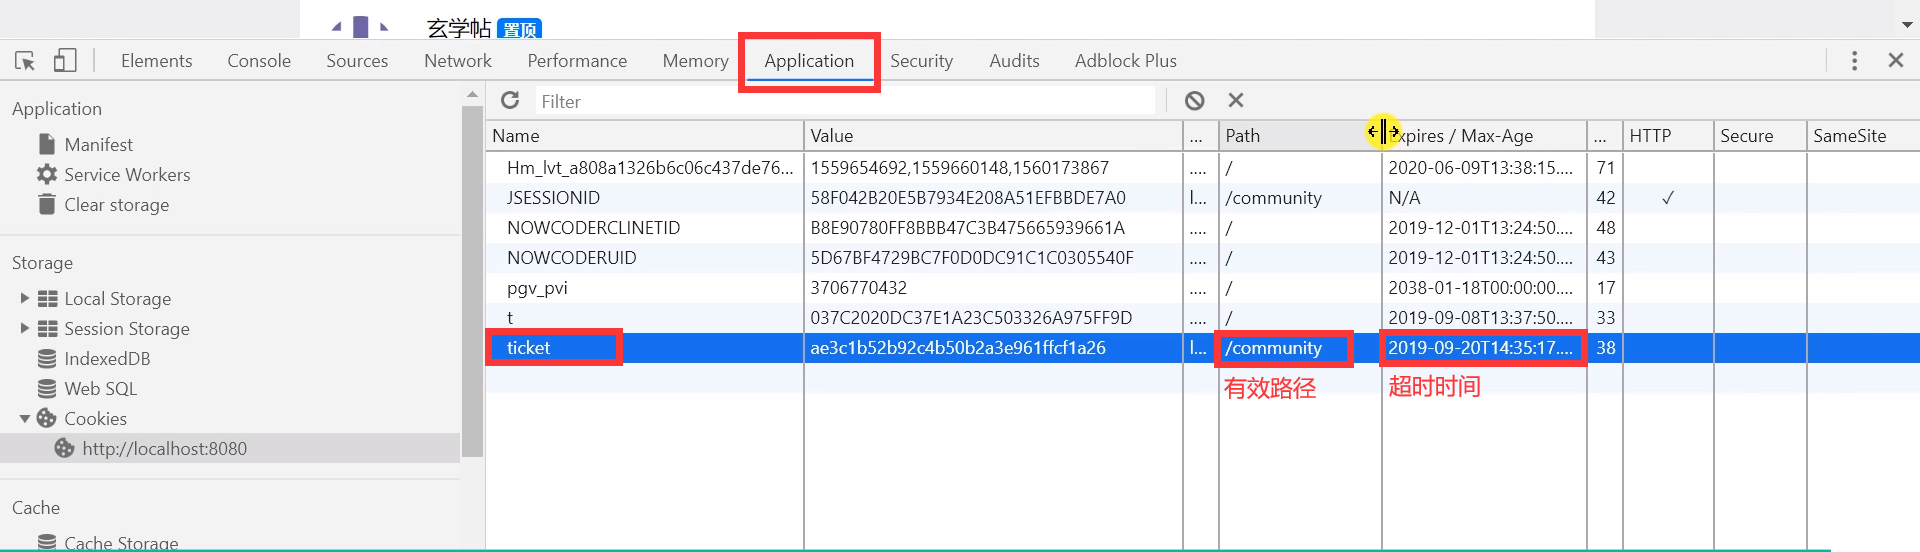Clear all cookies with the block icon
This screenshot has height=552, width=1920.
[1194, 100]
